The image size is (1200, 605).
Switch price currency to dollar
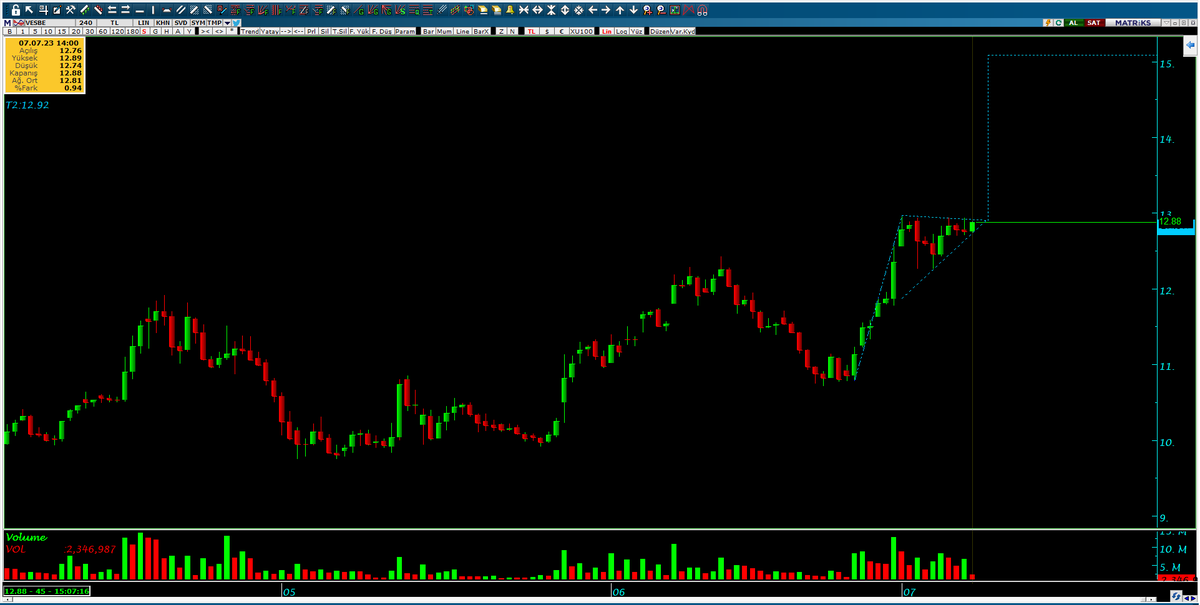click(x=546, y=32)
